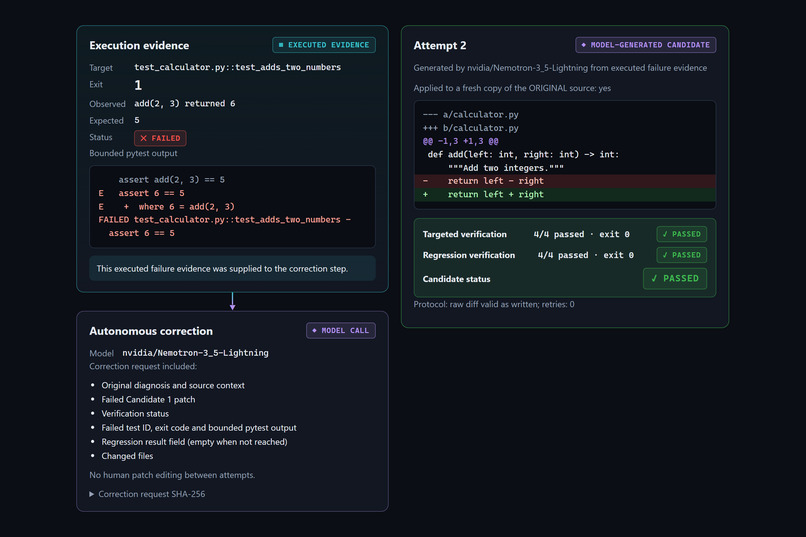Click 'Verification status' bullet

pos(135,414)
